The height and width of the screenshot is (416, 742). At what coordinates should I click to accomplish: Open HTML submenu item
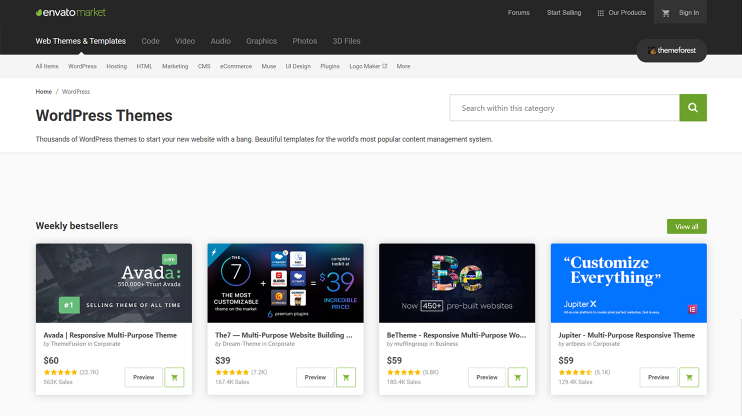point(144,66)
